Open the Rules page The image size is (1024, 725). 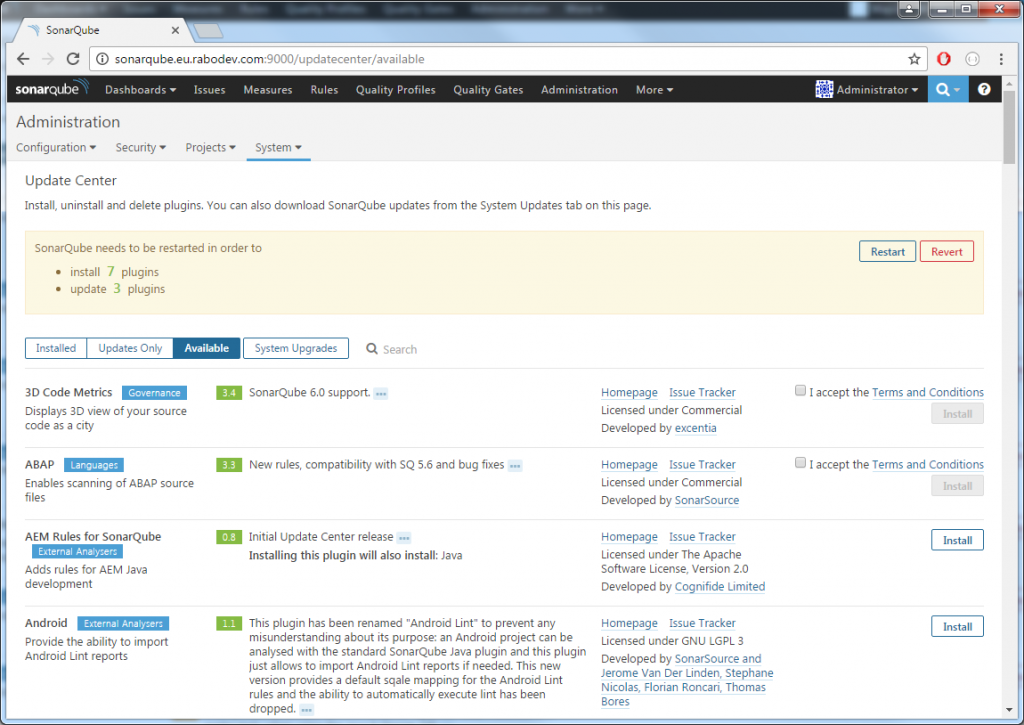click(324, 89)
